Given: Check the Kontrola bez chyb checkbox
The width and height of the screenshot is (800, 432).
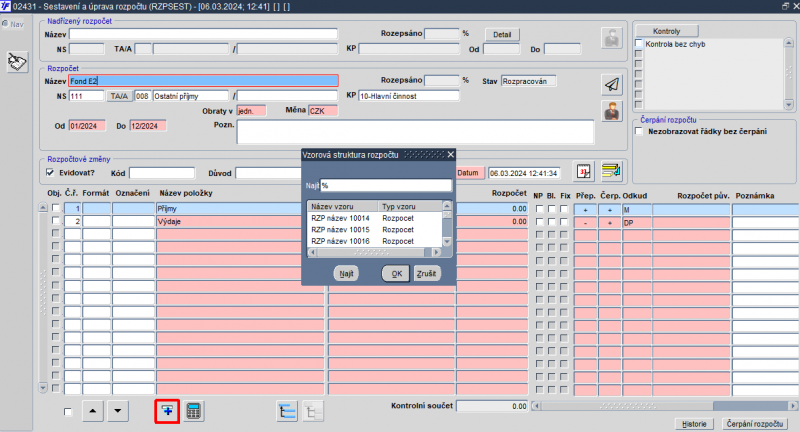Looking at the screenshot, I should coord(639,43).
